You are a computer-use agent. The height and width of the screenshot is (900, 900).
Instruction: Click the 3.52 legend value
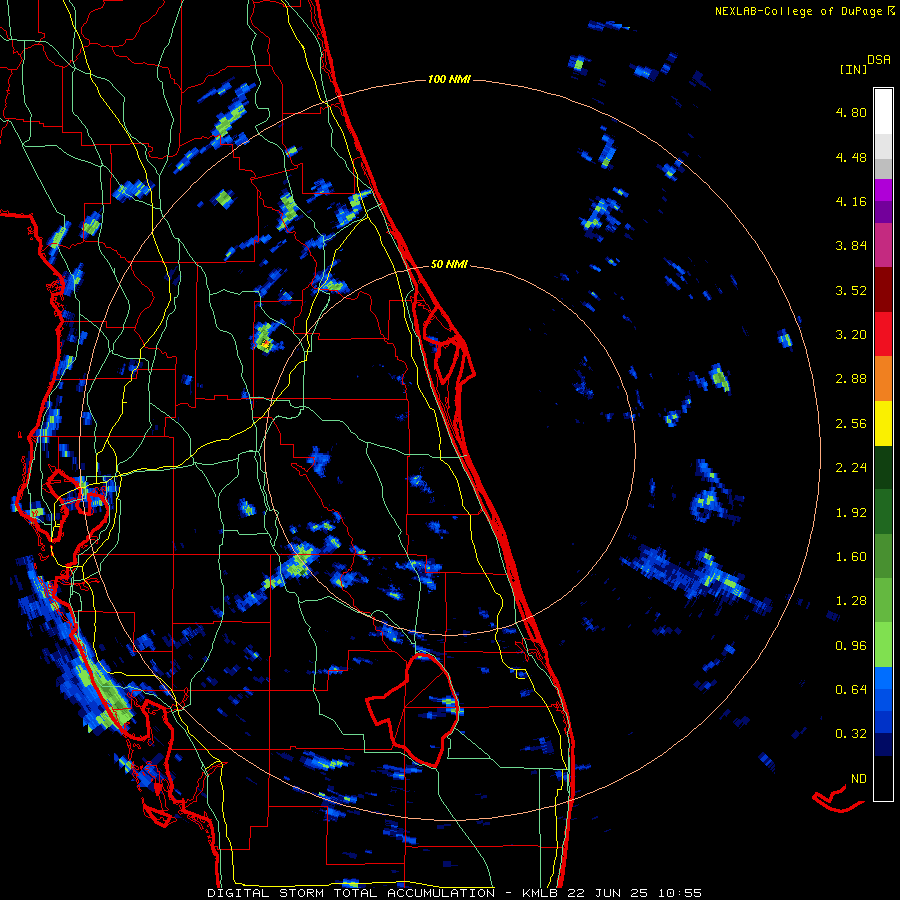(851, 290)
